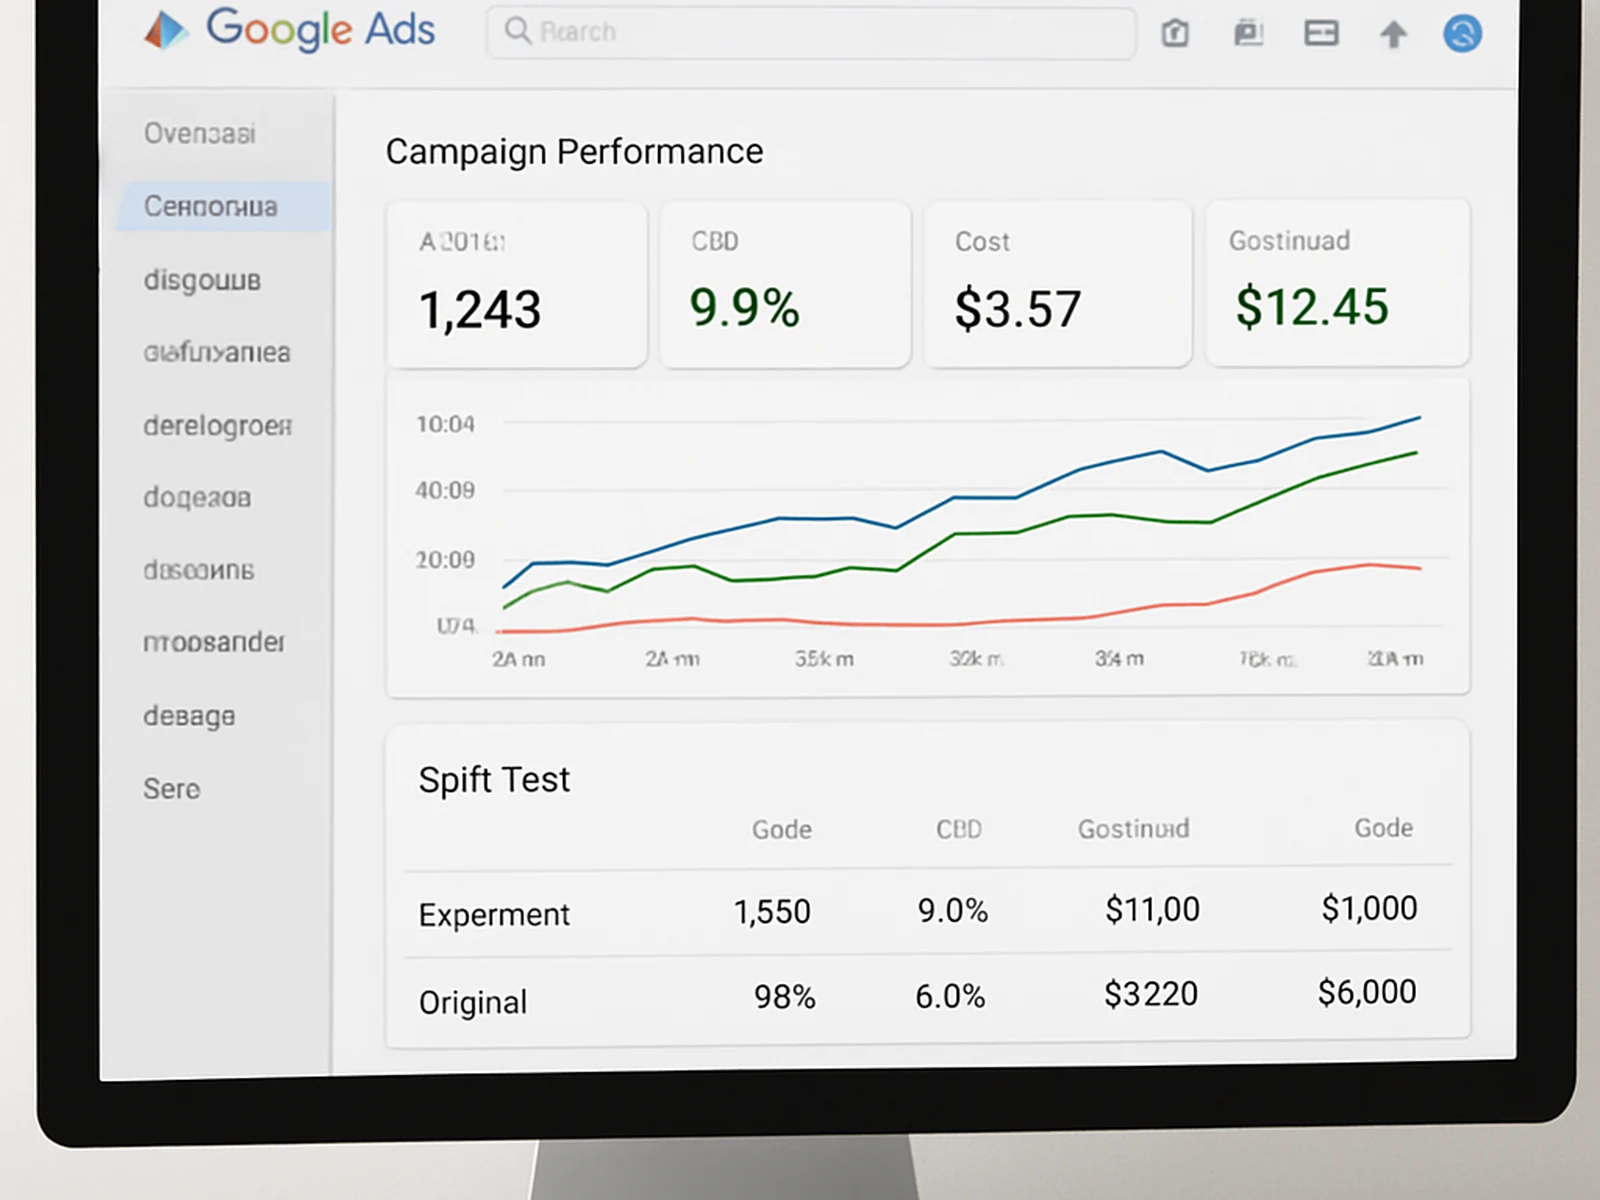Open the sidebar entry above Sere
The image size is (1600, 1200).
pyautogui.click(x=188, y=716)
